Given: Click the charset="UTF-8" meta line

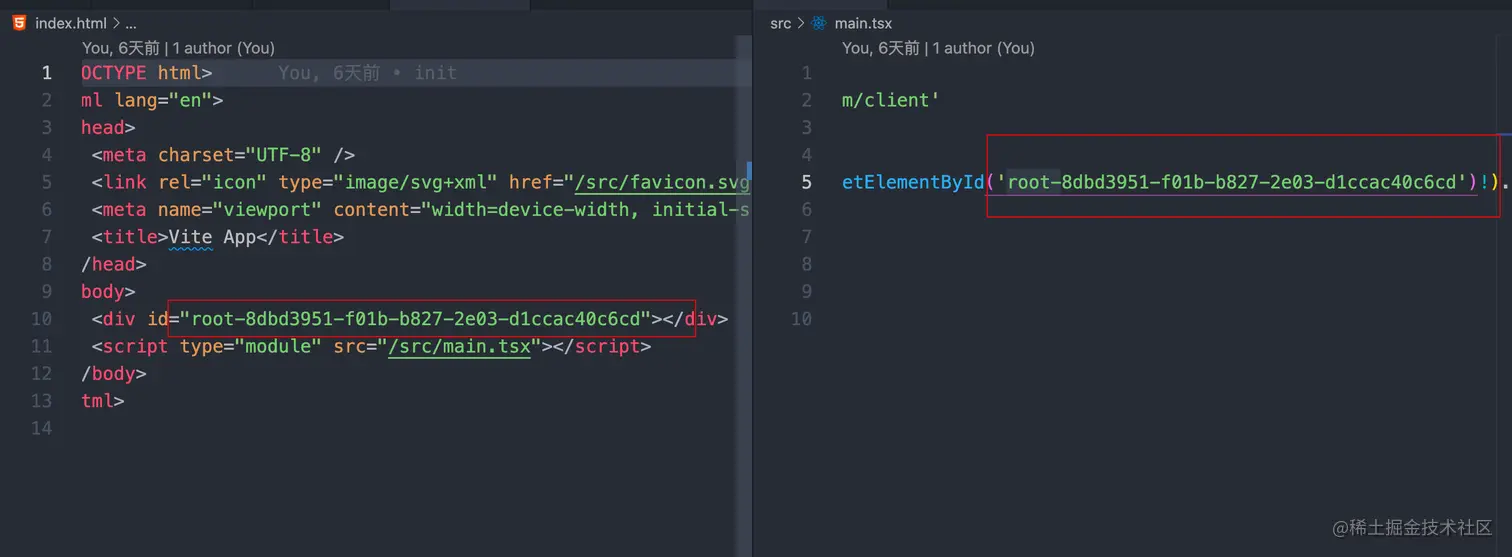Looking at the screenshot, I should [223, 155].
